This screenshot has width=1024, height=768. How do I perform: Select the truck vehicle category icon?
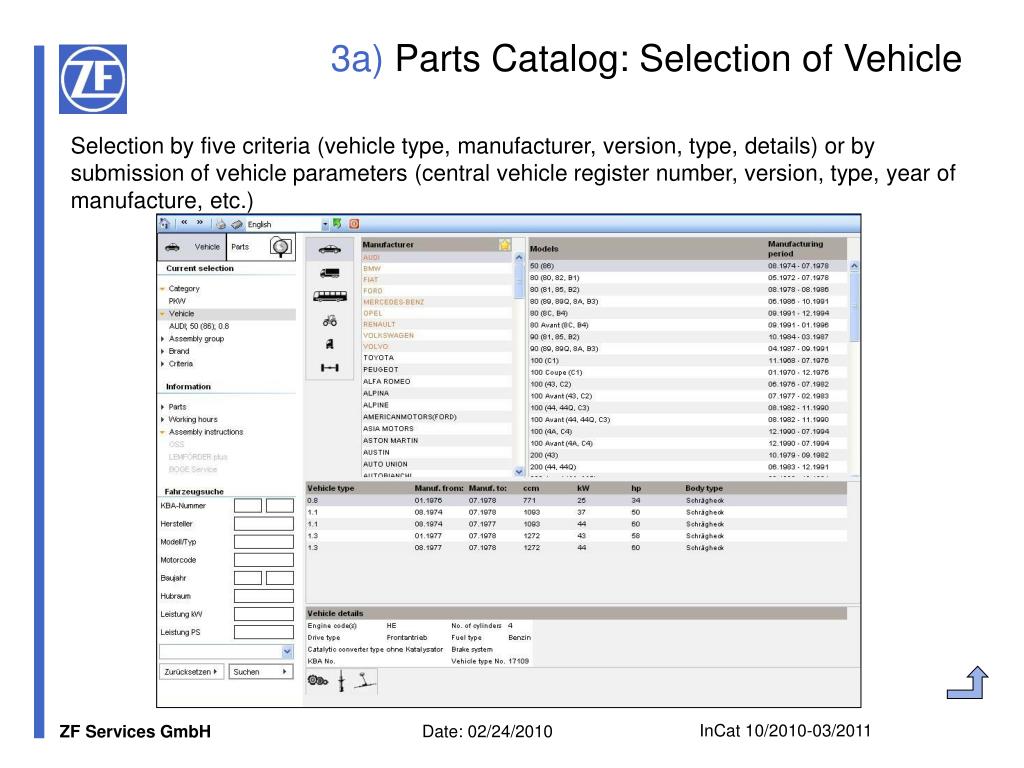[x=330, y=273]
